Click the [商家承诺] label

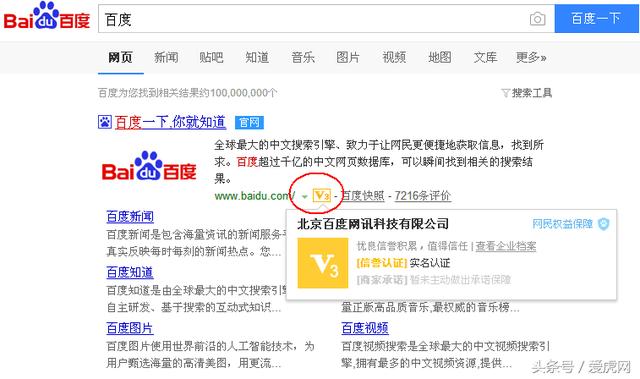(x=382, y=280)
